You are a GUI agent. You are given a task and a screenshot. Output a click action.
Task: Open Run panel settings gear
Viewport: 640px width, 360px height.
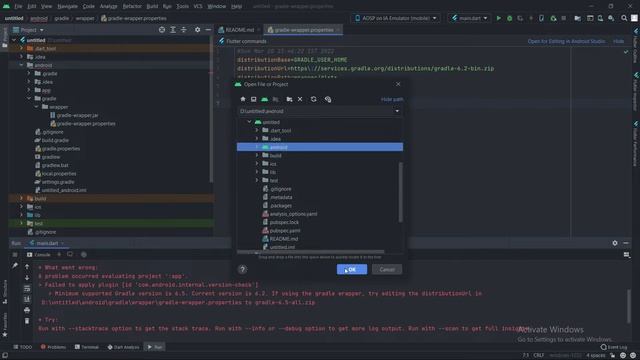click(615, 243)
